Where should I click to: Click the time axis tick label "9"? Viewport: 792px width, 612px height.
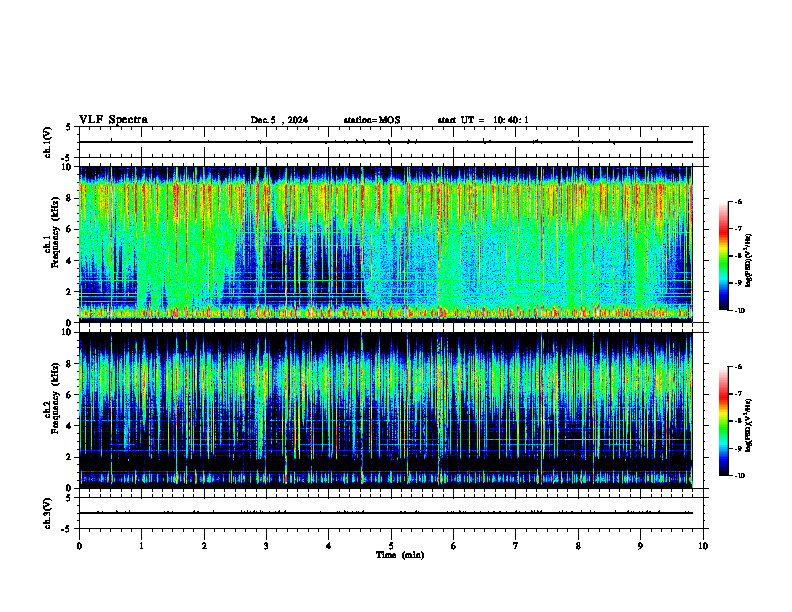point(640,546)
